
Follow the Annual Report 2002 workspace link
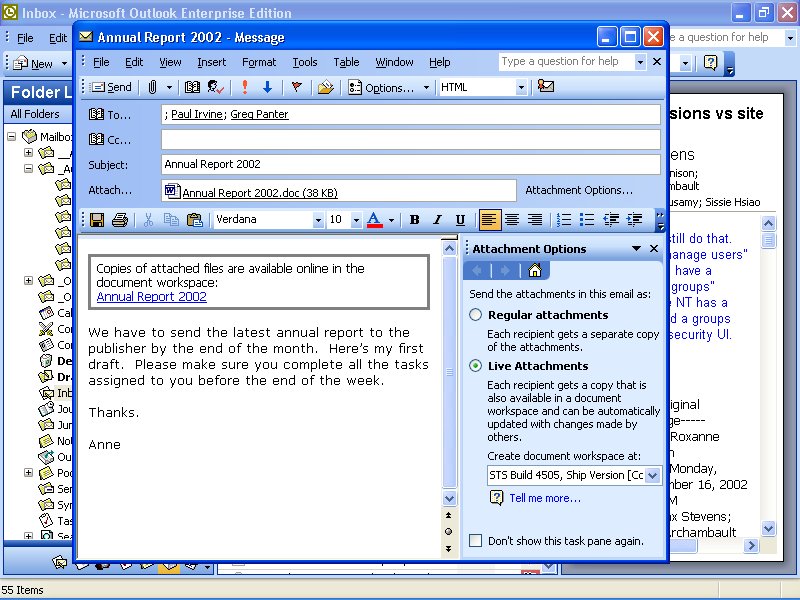[x=152, y=296]
